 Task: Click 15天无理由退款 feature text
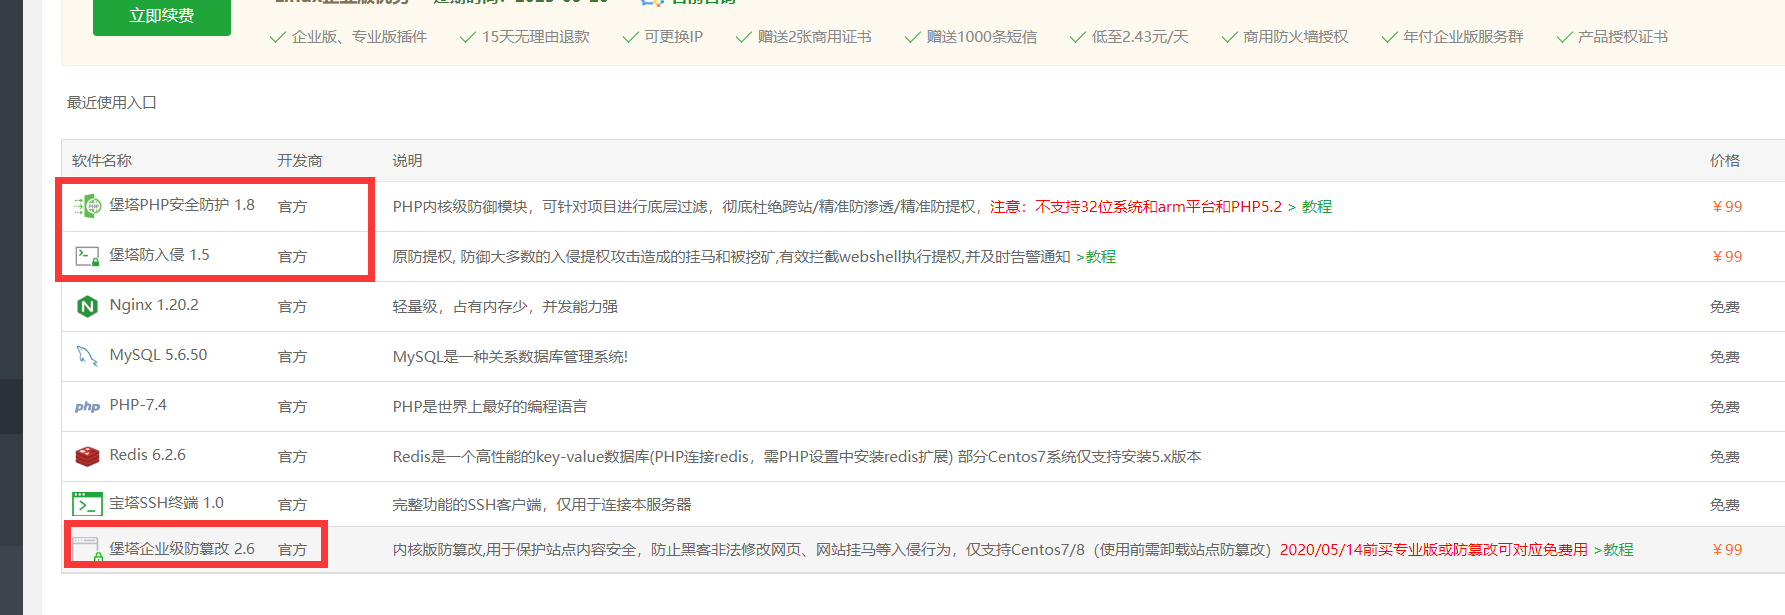(536, 37)
